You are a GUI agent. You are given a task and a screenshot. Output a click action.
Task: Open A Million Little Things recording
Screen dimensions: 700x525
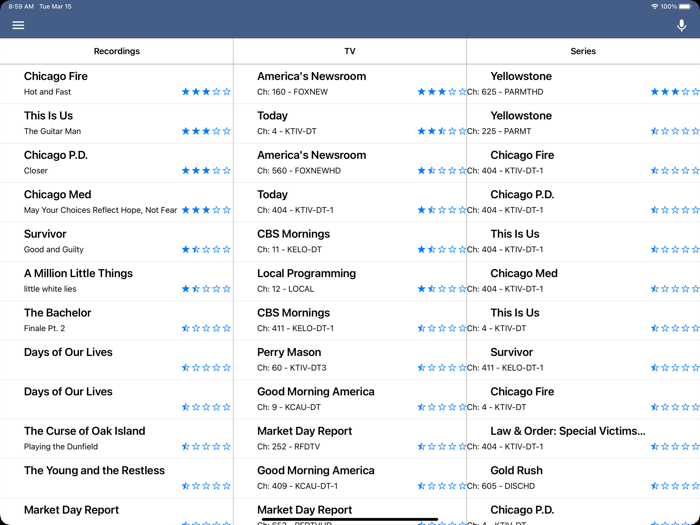click(117, 281)
